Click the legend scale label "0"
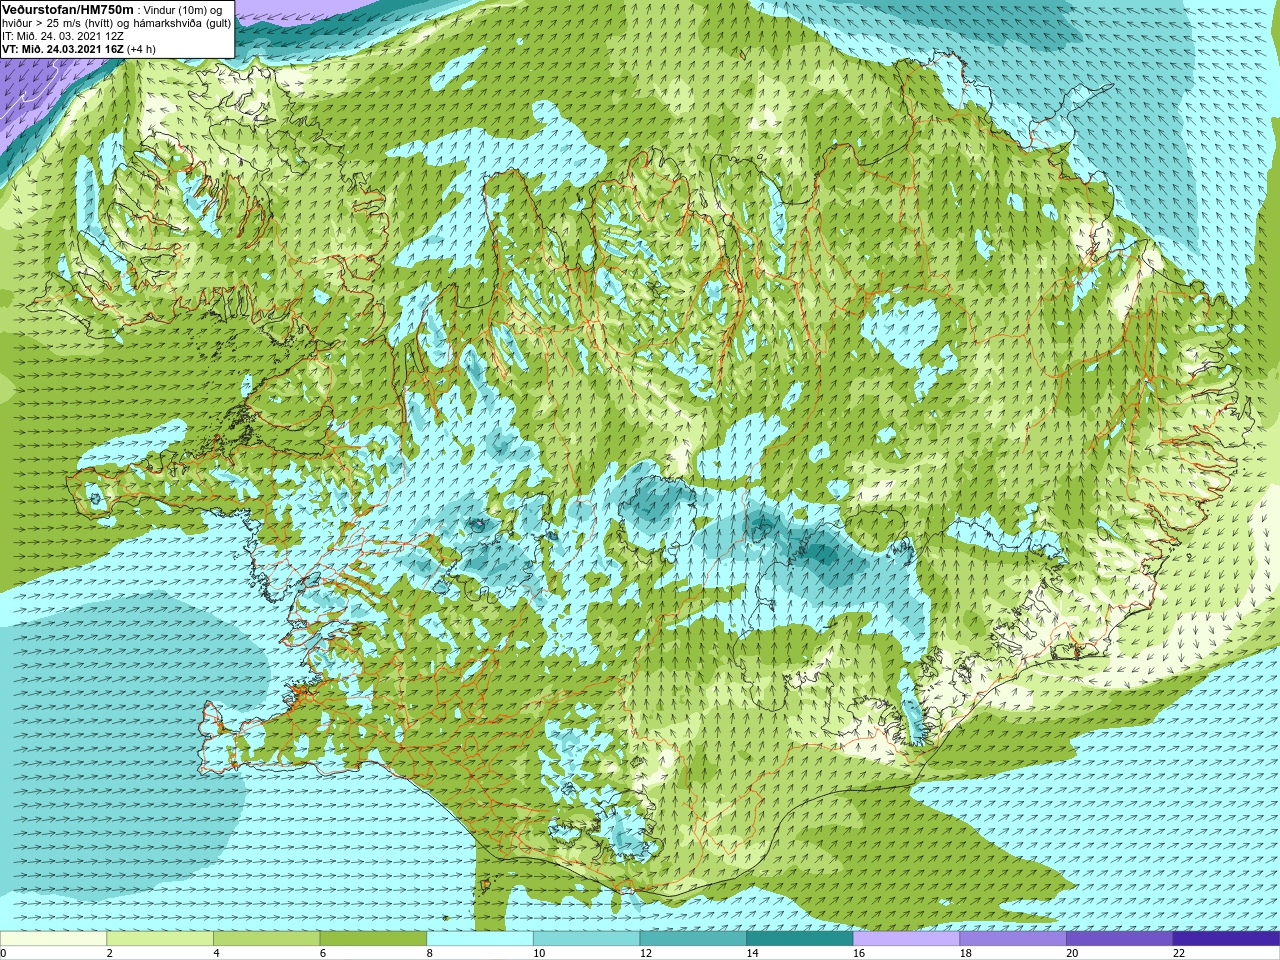This screenshot has width=1280, height=960. [x=3, y=953]
